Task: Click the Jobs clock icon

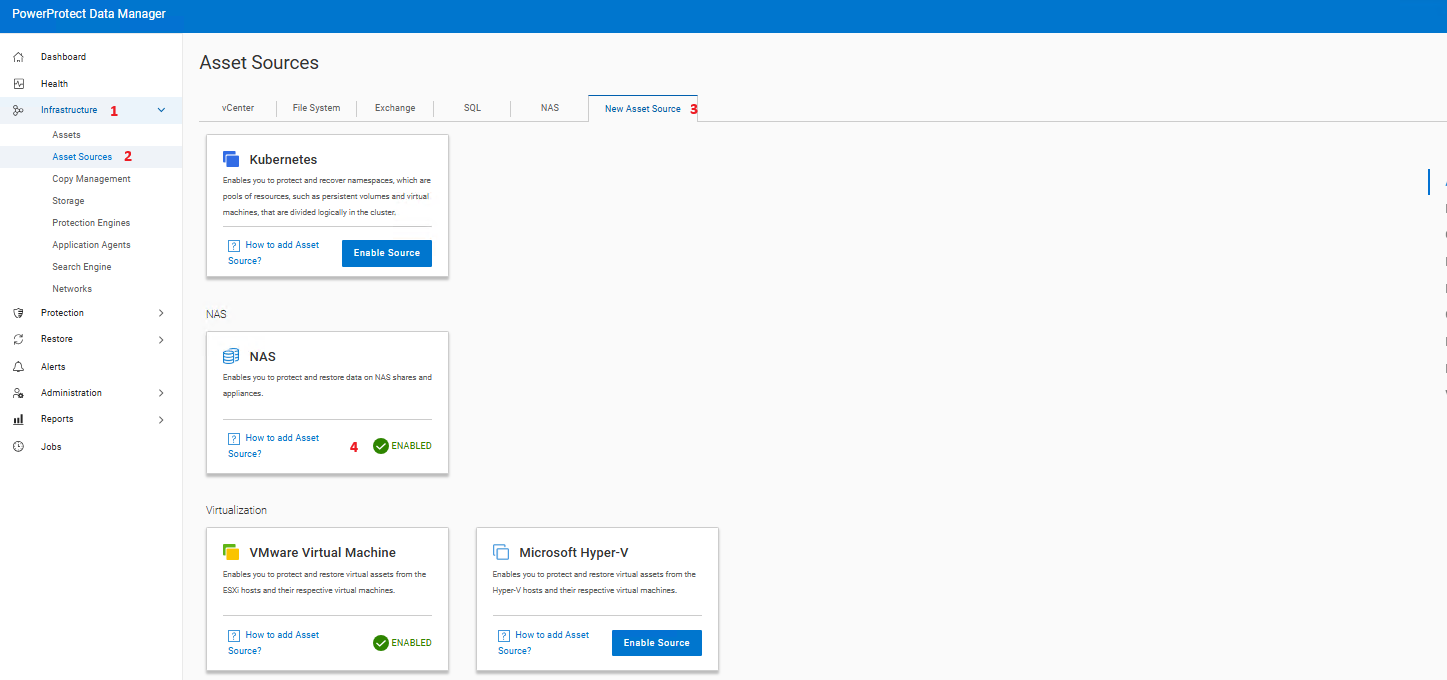Action: (17, 446)
